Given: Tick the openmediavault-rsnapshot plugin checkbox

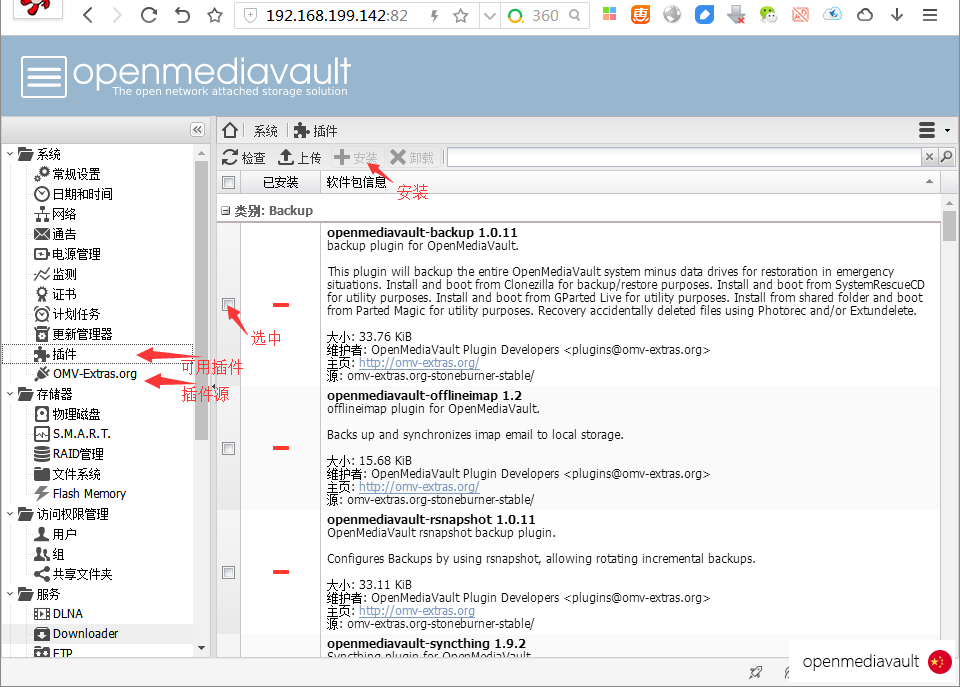Looking at the screenshot, I should (228, 572).
